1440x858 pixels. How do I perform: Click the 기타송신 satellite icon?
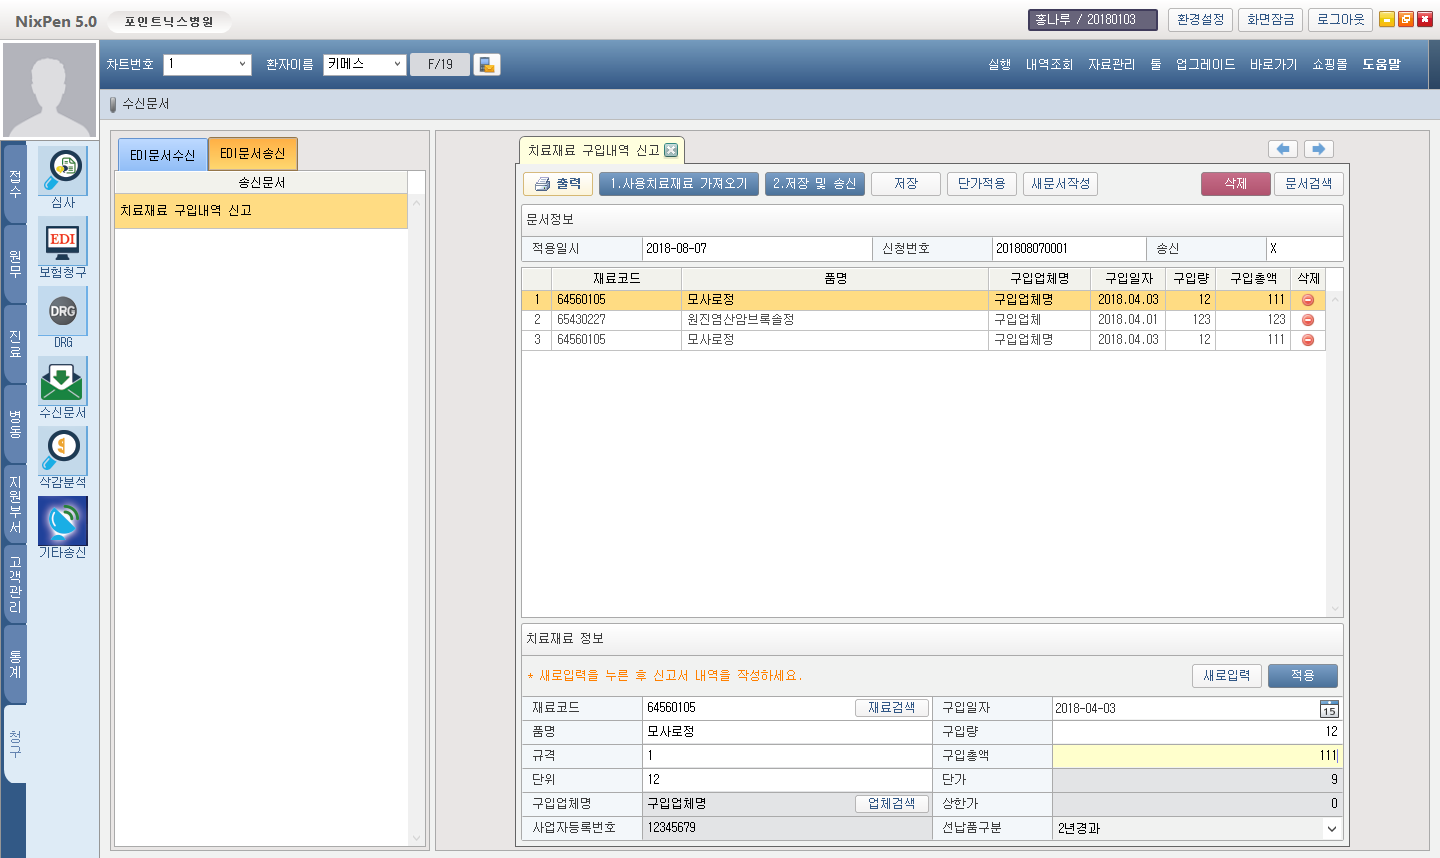[x=63, y=521]
